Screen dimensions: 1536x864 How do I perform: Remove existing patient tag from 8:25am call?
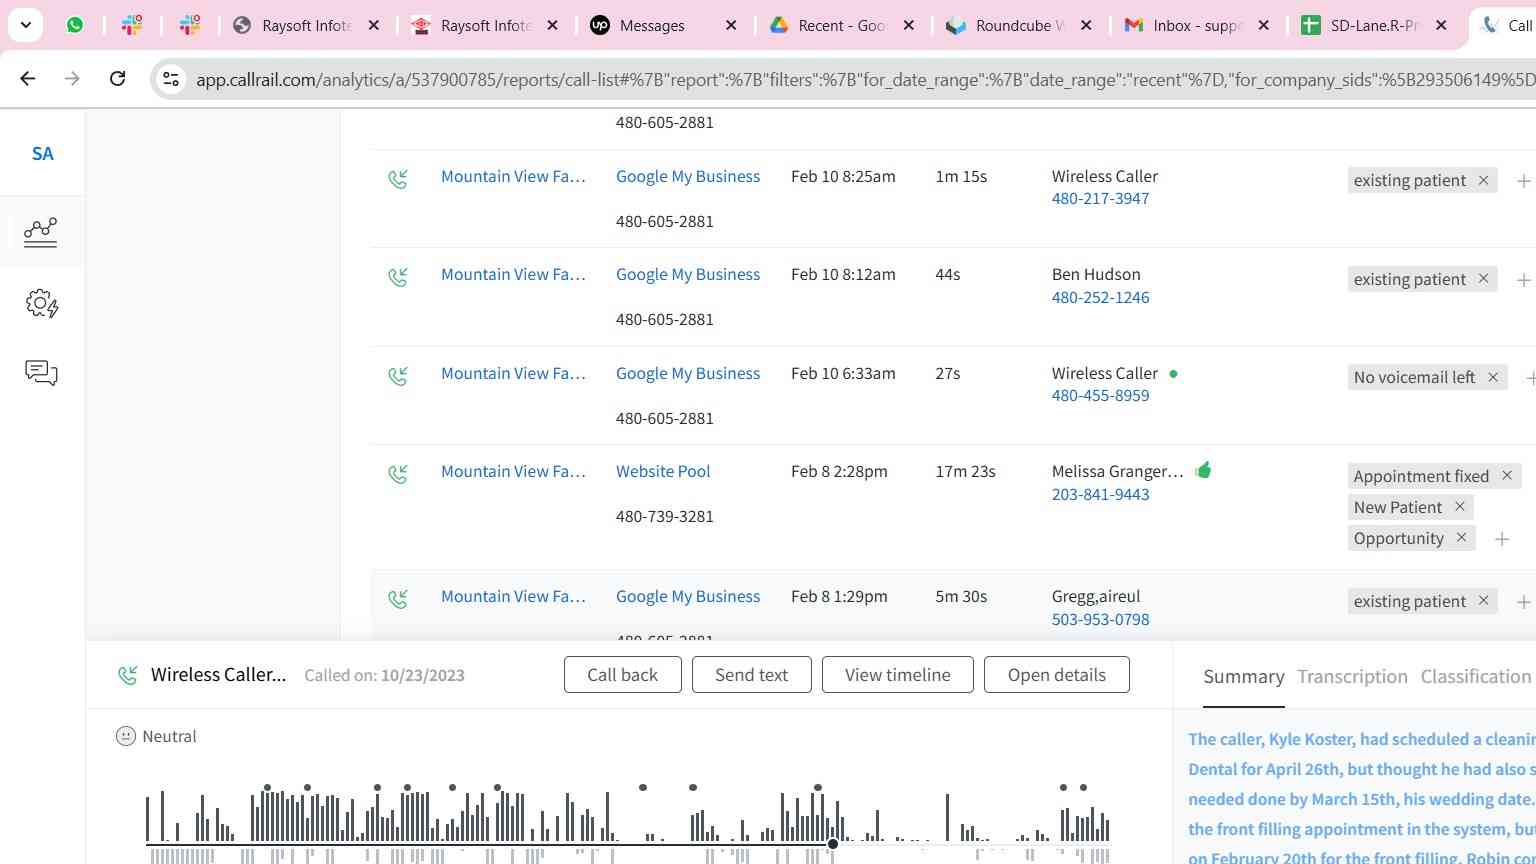tap(1483, 180)
